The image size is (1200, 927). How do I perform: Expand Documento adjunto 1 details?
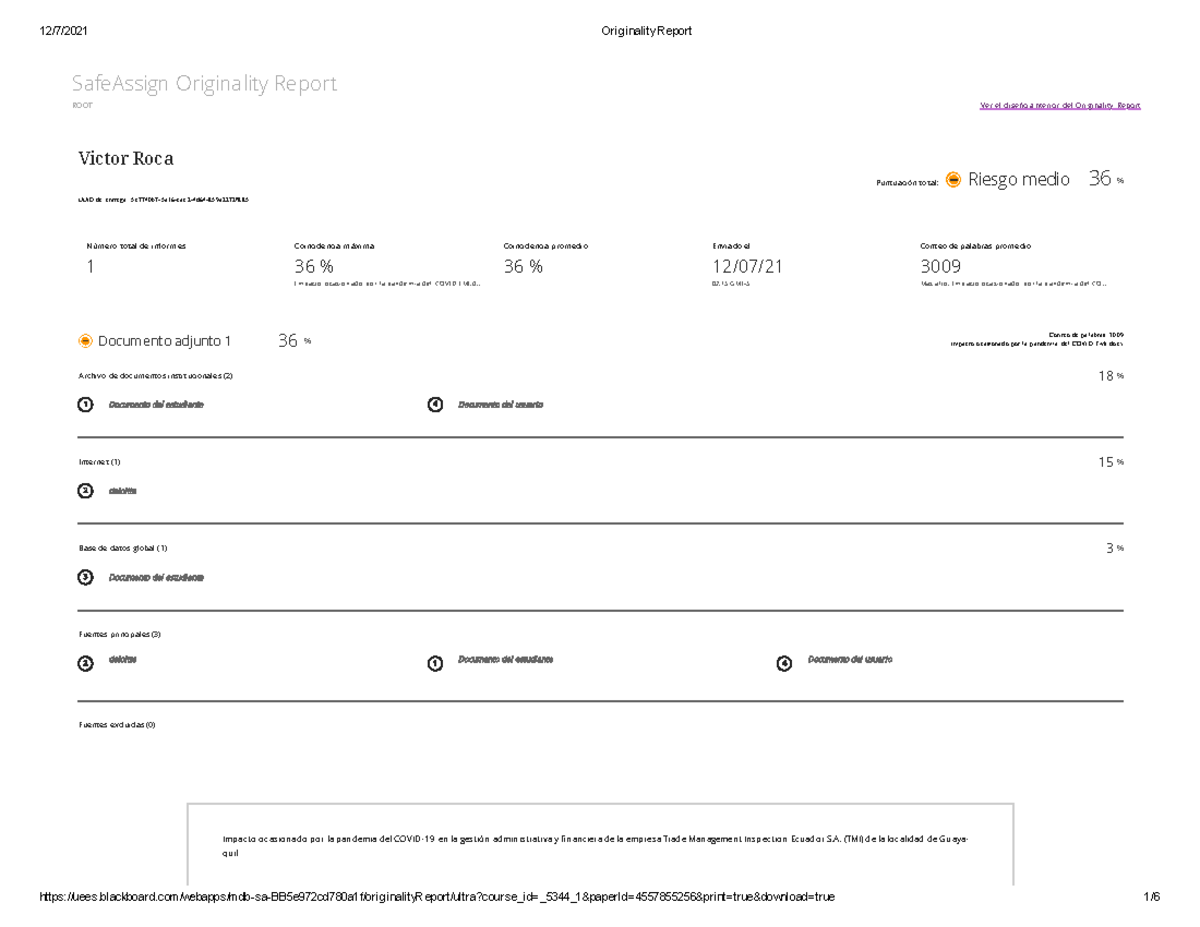163,341
